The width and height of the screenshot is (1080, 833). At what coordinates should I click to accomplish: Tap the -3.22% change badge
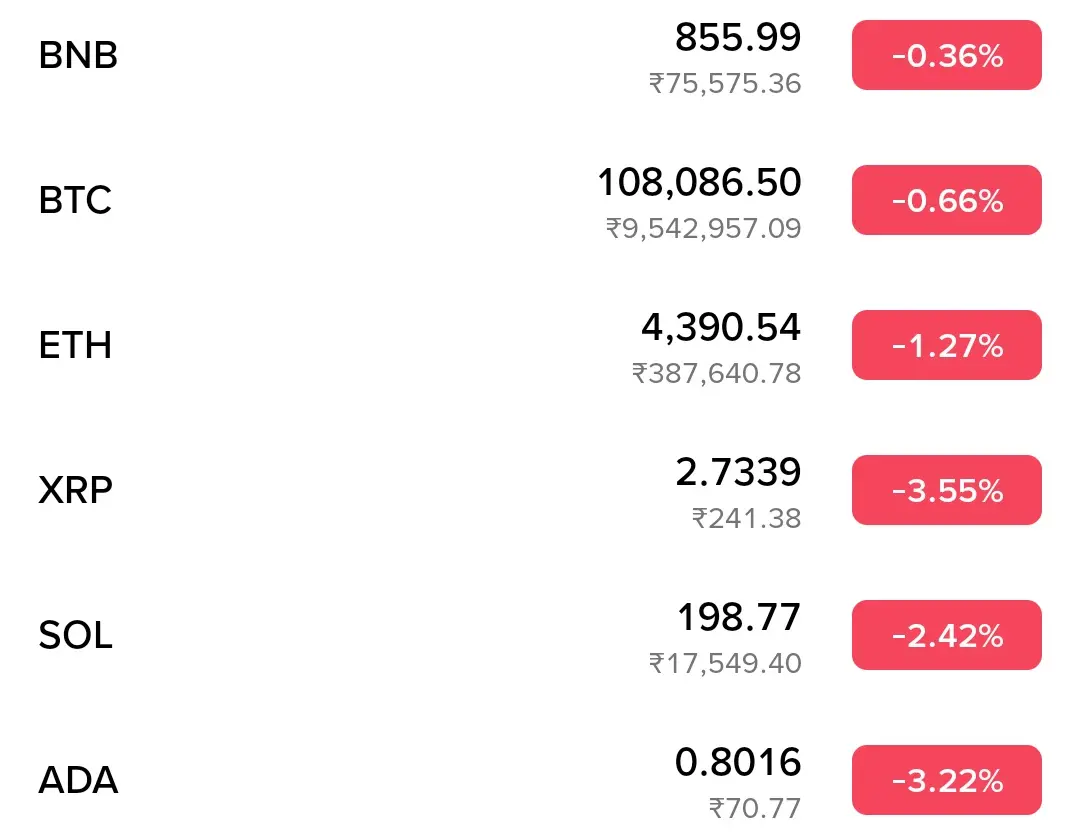946,780
